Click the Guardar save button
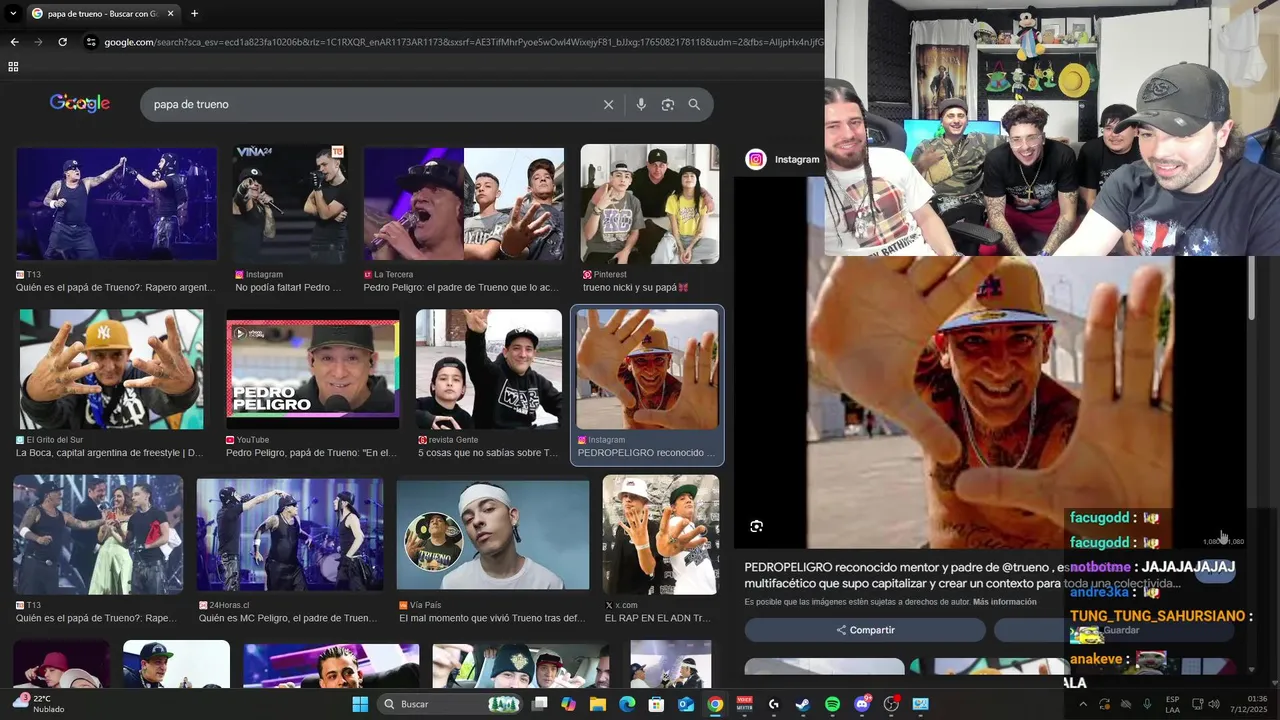The height and width of the screenshot is (720, 1280). 1113,630
